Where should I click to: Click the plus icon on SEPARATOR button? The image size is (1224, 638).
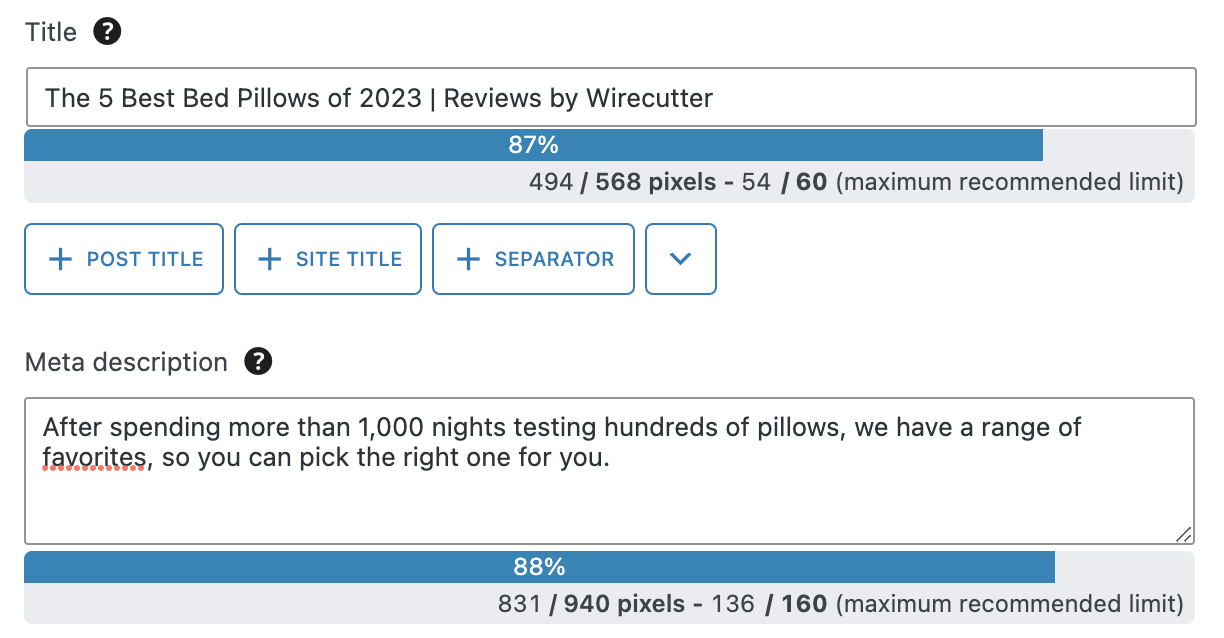tap(466, 258)
